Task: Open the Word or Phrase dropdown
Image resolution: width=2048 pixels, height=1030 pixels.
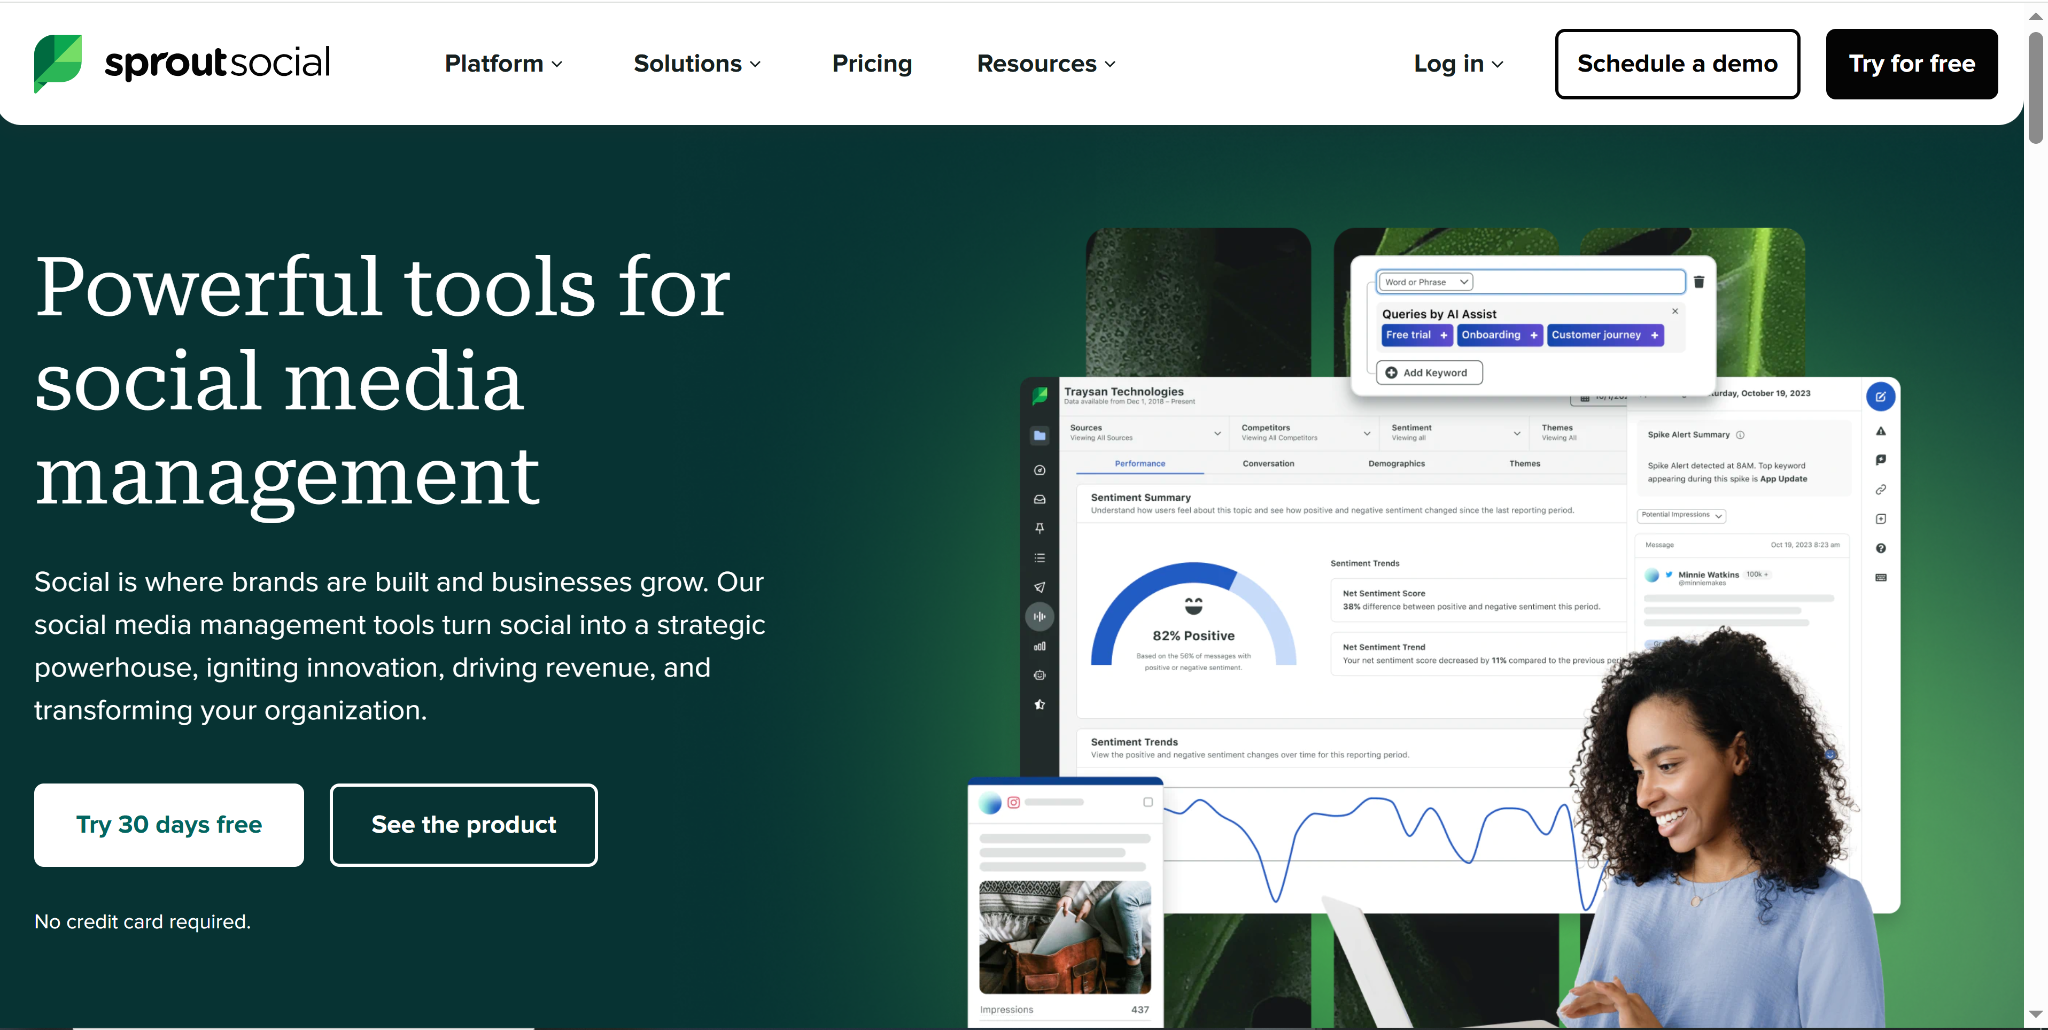Action: 1426,282
